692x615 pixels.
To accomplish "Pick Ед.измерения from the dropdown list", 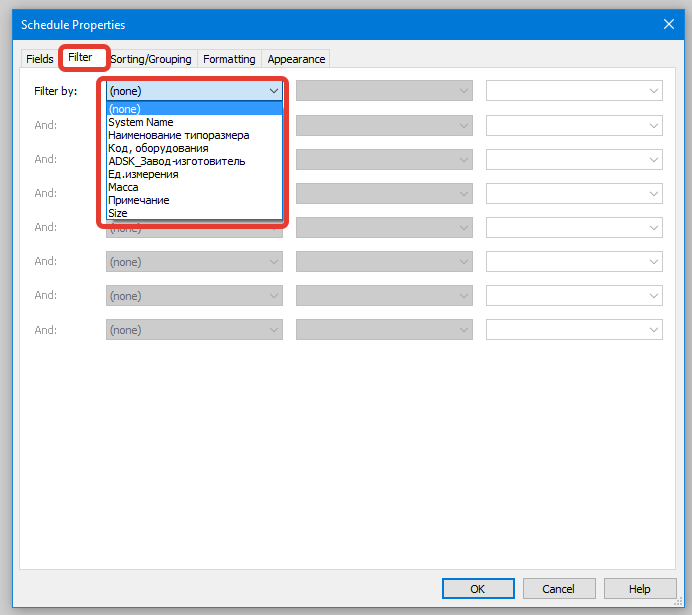I will click(x=194, y=174).
